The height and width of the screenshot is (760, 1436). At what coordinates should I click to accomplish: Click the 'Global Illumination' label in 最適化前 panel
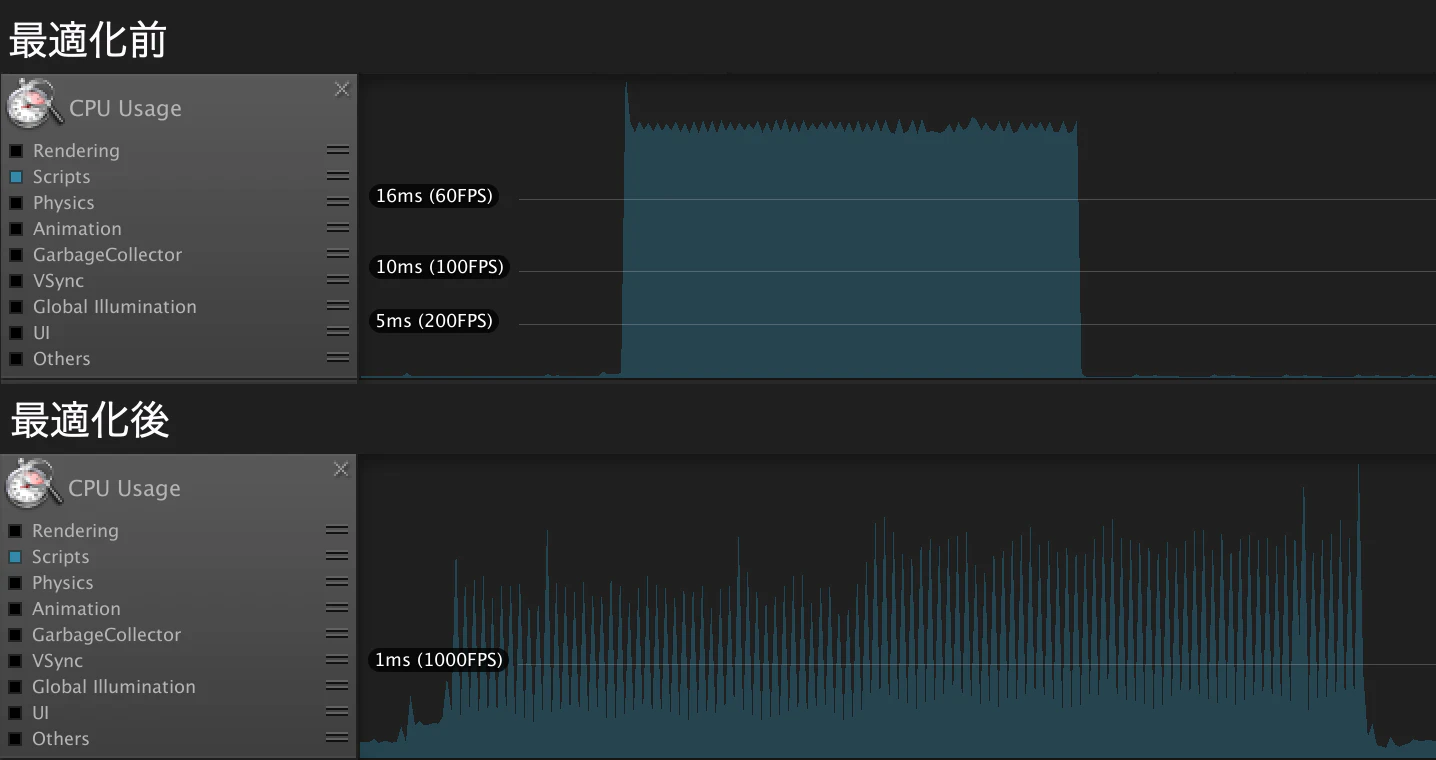click(115, 307)
